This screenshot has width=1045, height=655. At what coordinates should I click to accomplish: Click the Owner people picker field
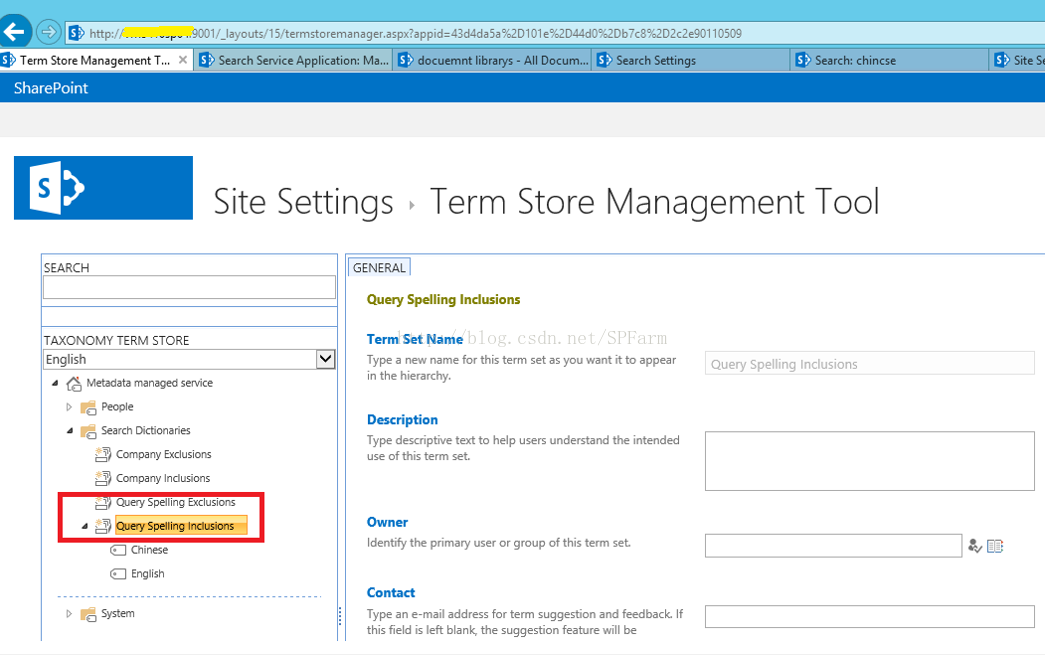(x=833, y=546)
